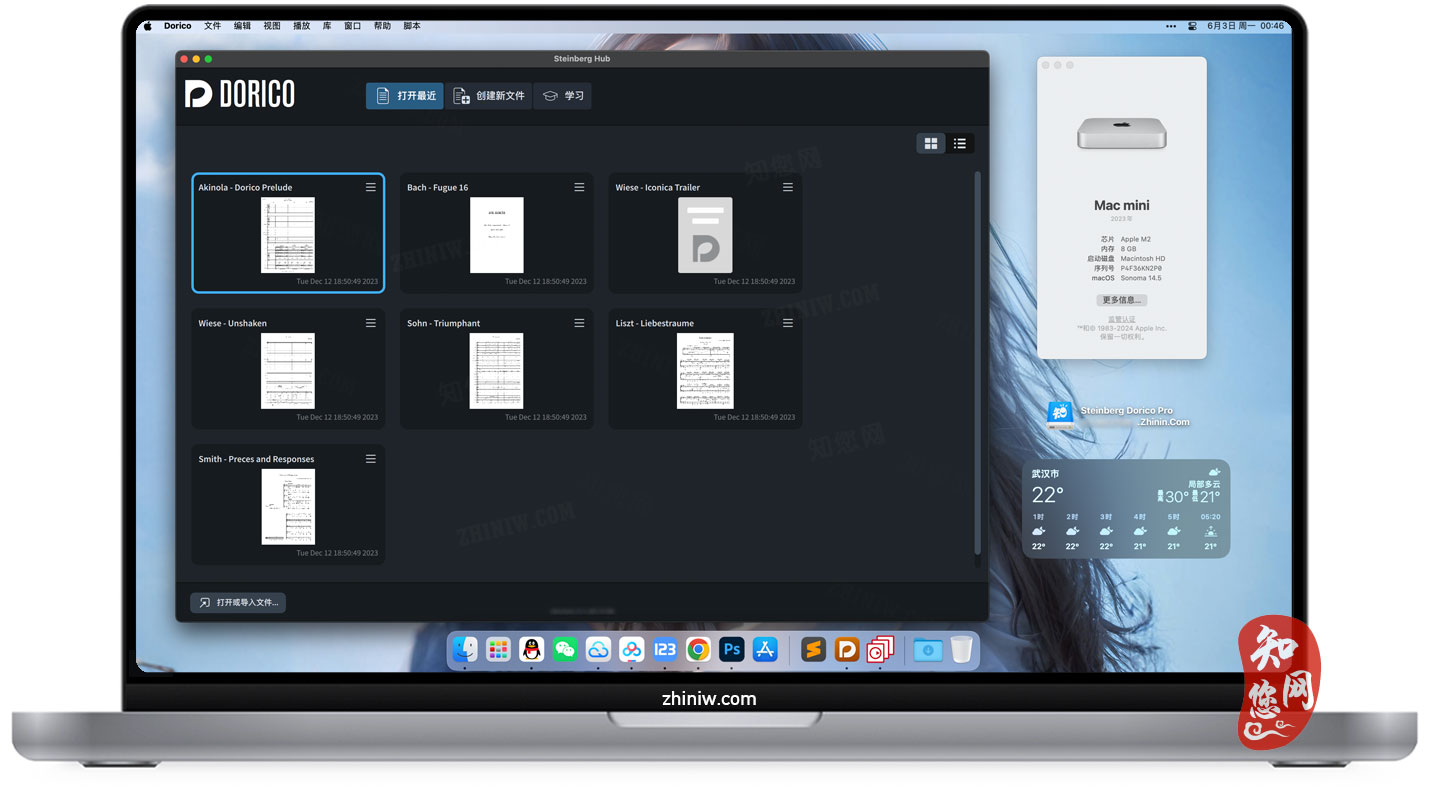Open Control Center in menu bar
Viewport: 1429px width, 797px height.
[1193, 26]
